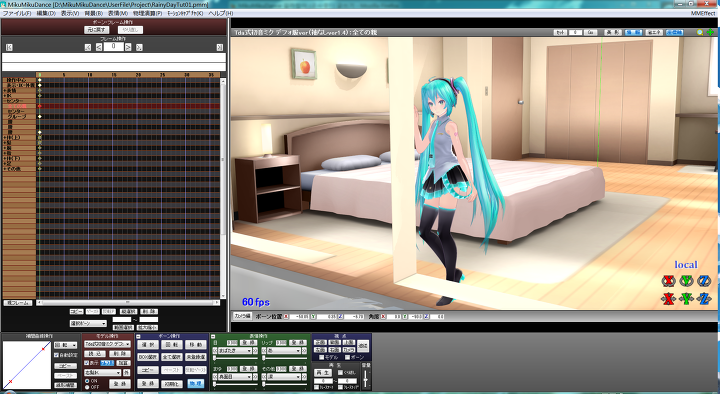Open range-select bone dropdown under timeline
This screenshot has height=394, width=720.
tap(88, 324)
